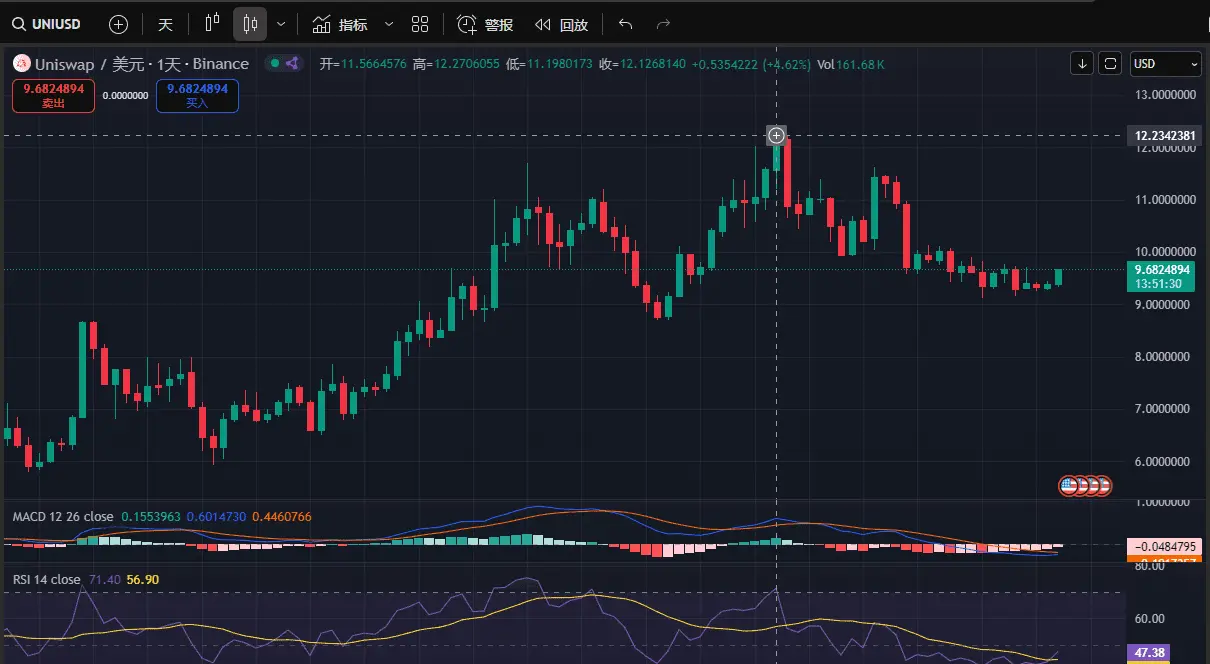Click down arrow button near currency selector

(1081, 64)
